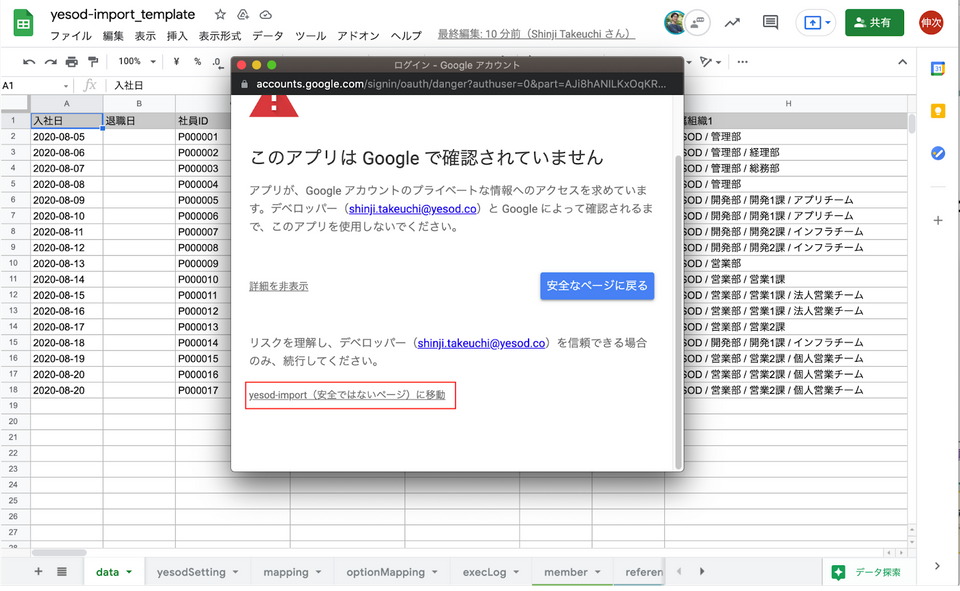This screenshot has width=960, height=591.
Task: Open the 編集 menu
Action: [113, 36]
